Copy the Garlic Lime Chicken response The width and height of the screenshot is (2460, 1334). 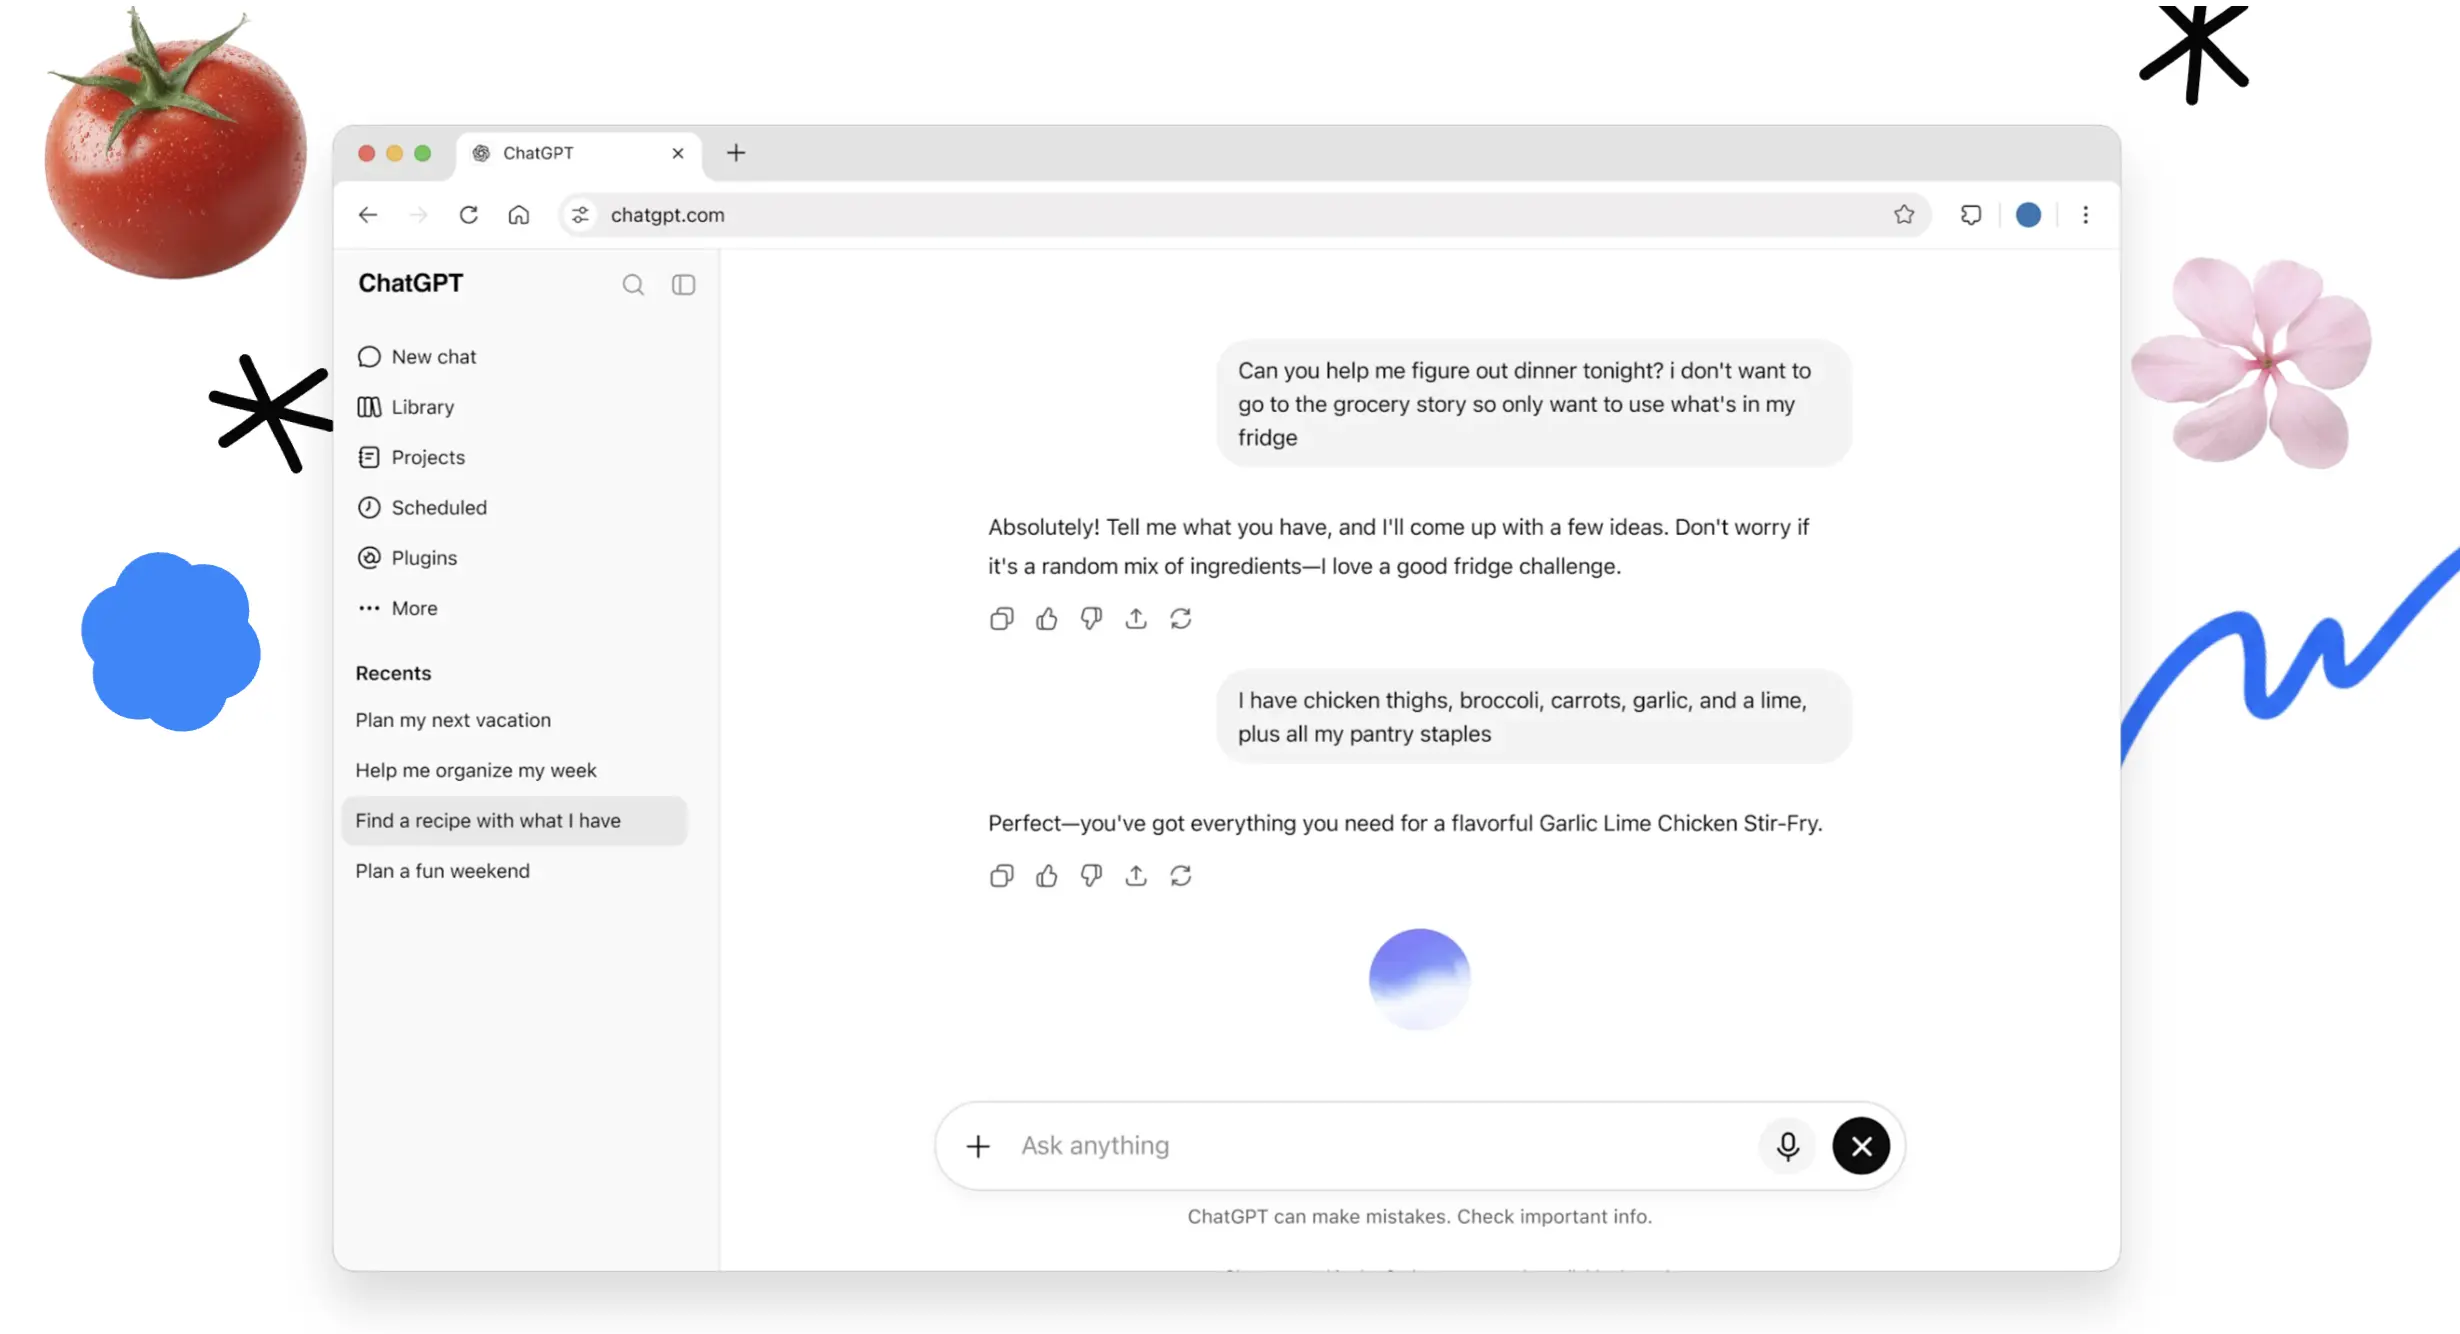[1002, 876]
